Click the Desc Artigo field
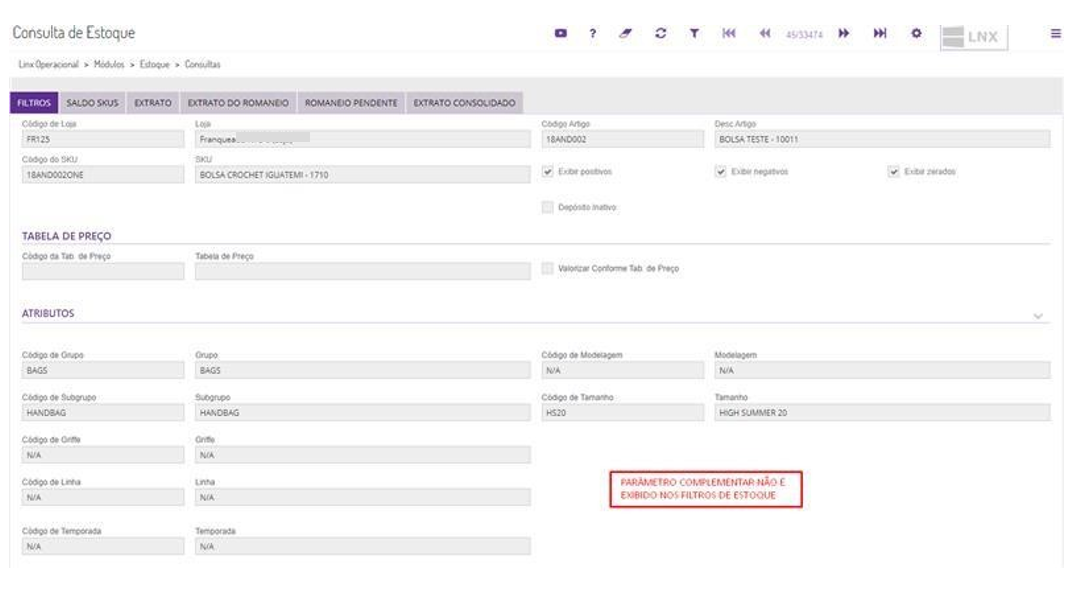The height and width of the screenshot is (592, 1089). [882, 139]
